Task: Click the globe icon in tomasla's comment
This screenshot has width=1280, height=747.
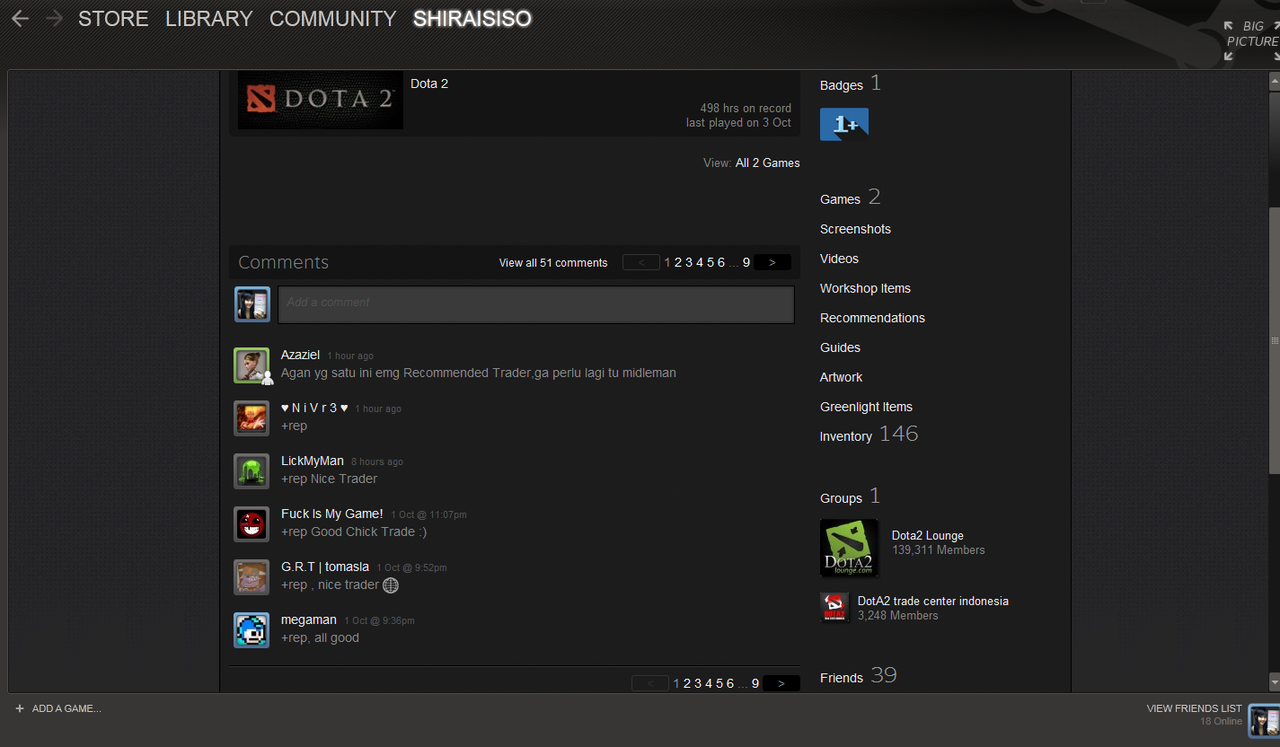Action: click(x=391, y=585)
